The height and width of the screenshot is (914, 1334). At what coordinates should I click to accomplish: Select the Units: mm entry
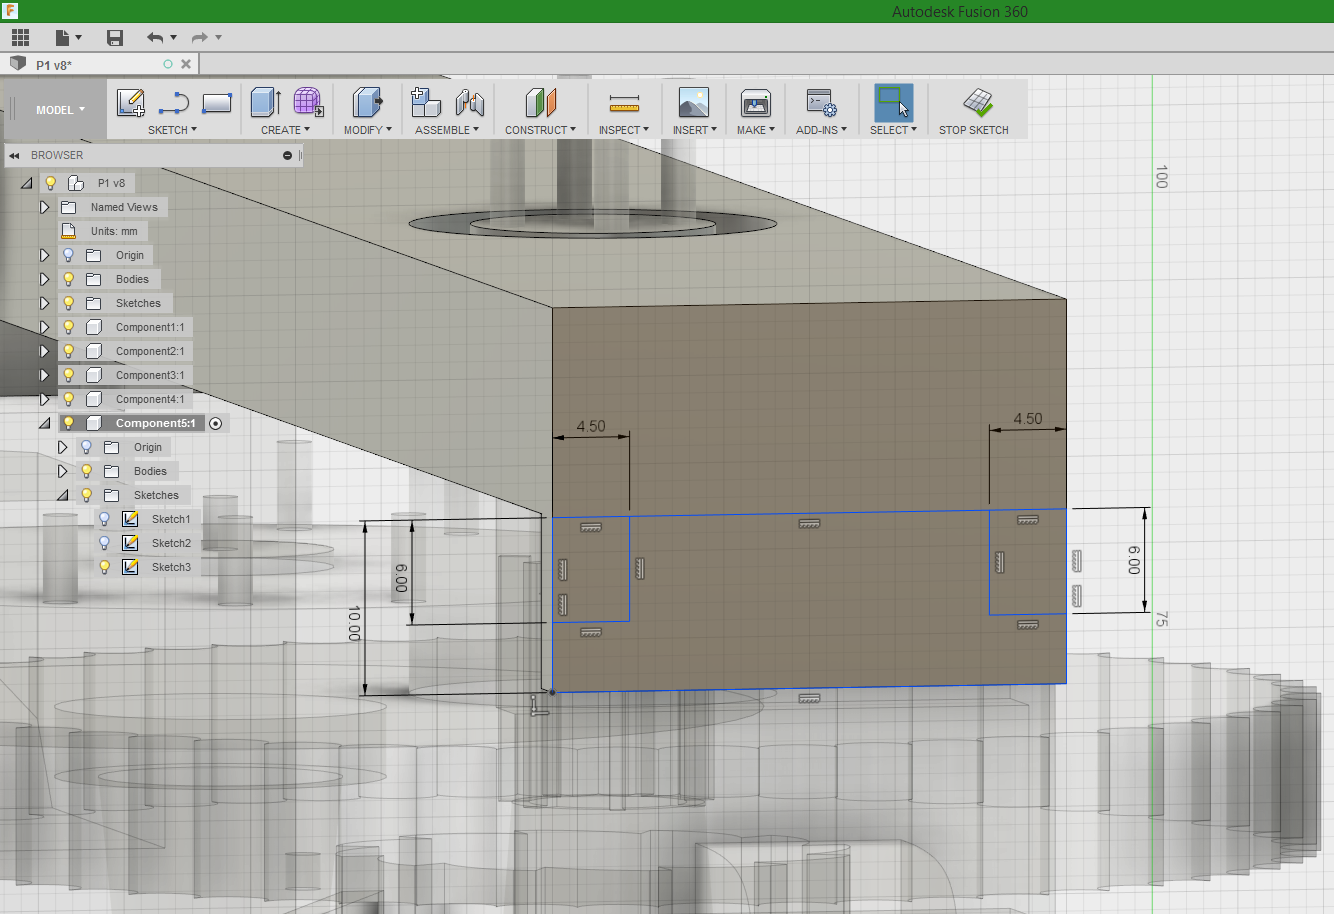point(114,231)
